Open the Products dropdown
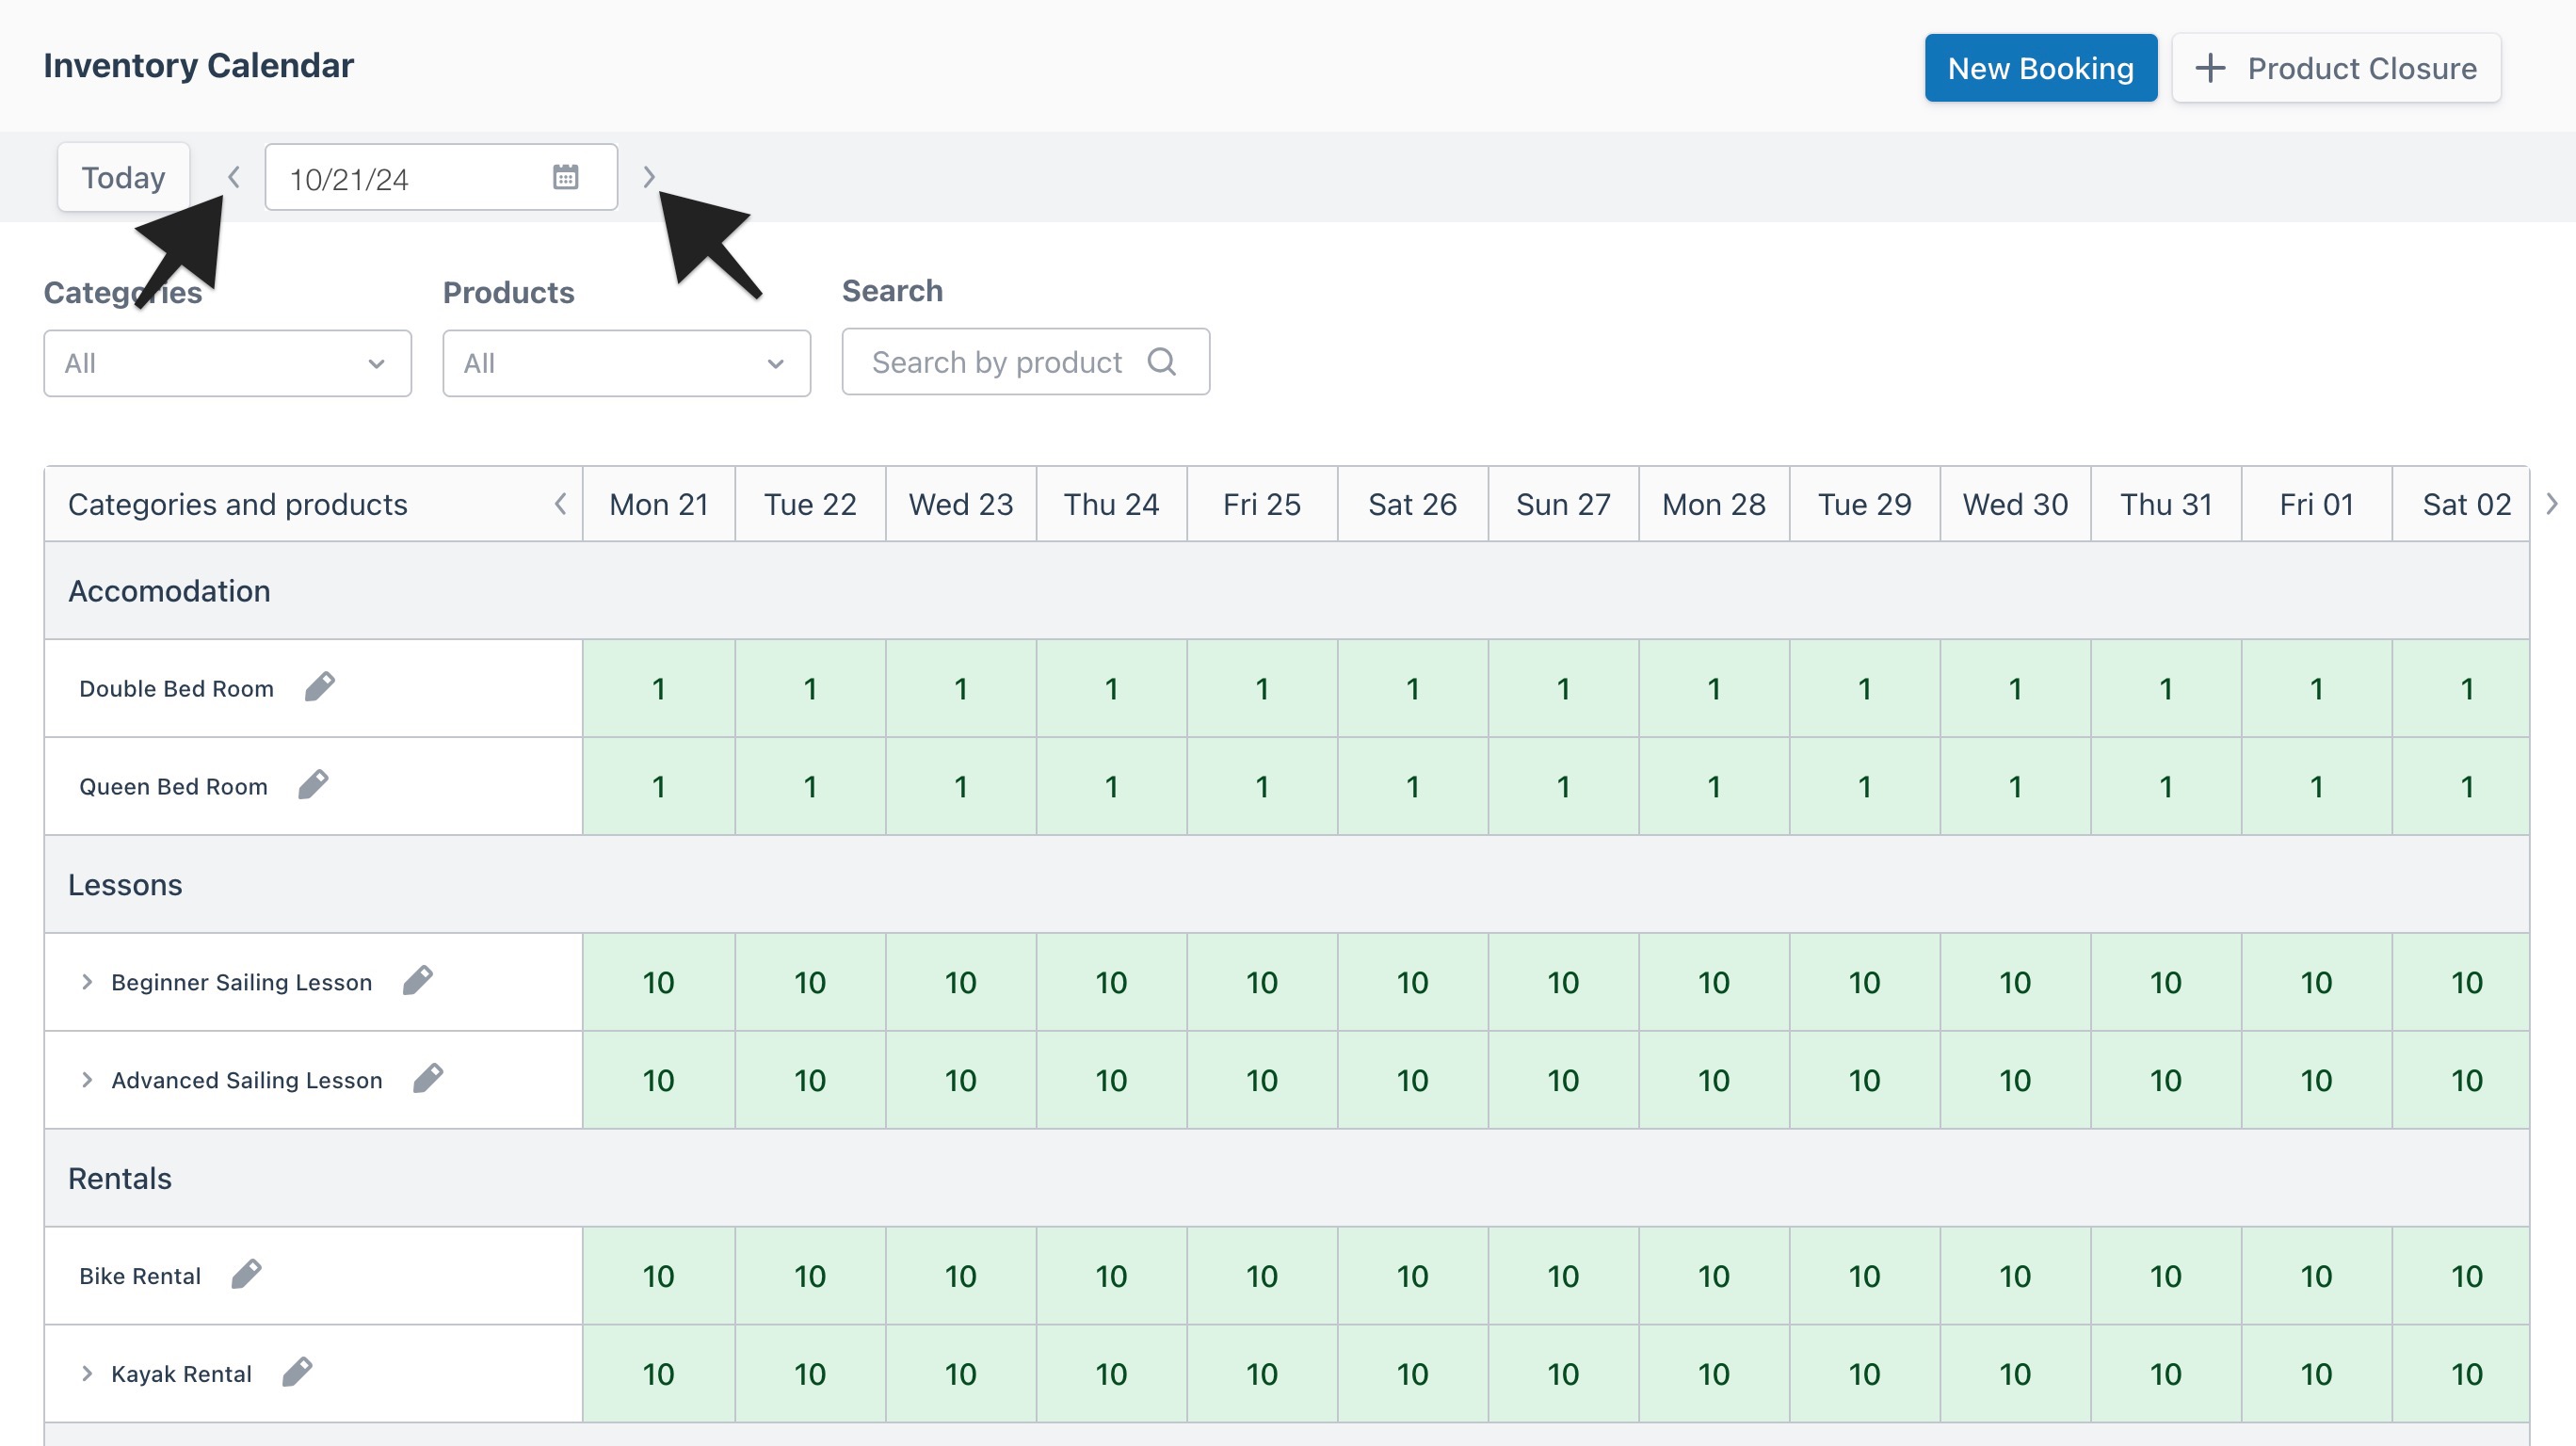Screen dimensions: 2576x1446 point(627,363)
